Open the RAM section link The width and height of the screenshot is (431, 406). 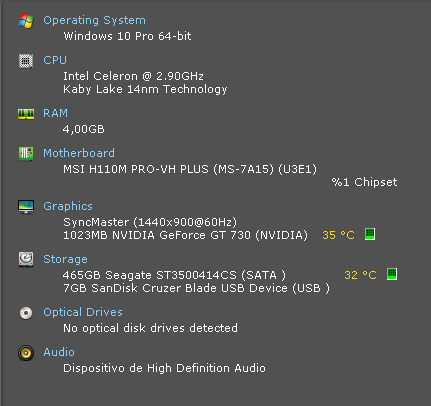[55, 113]
